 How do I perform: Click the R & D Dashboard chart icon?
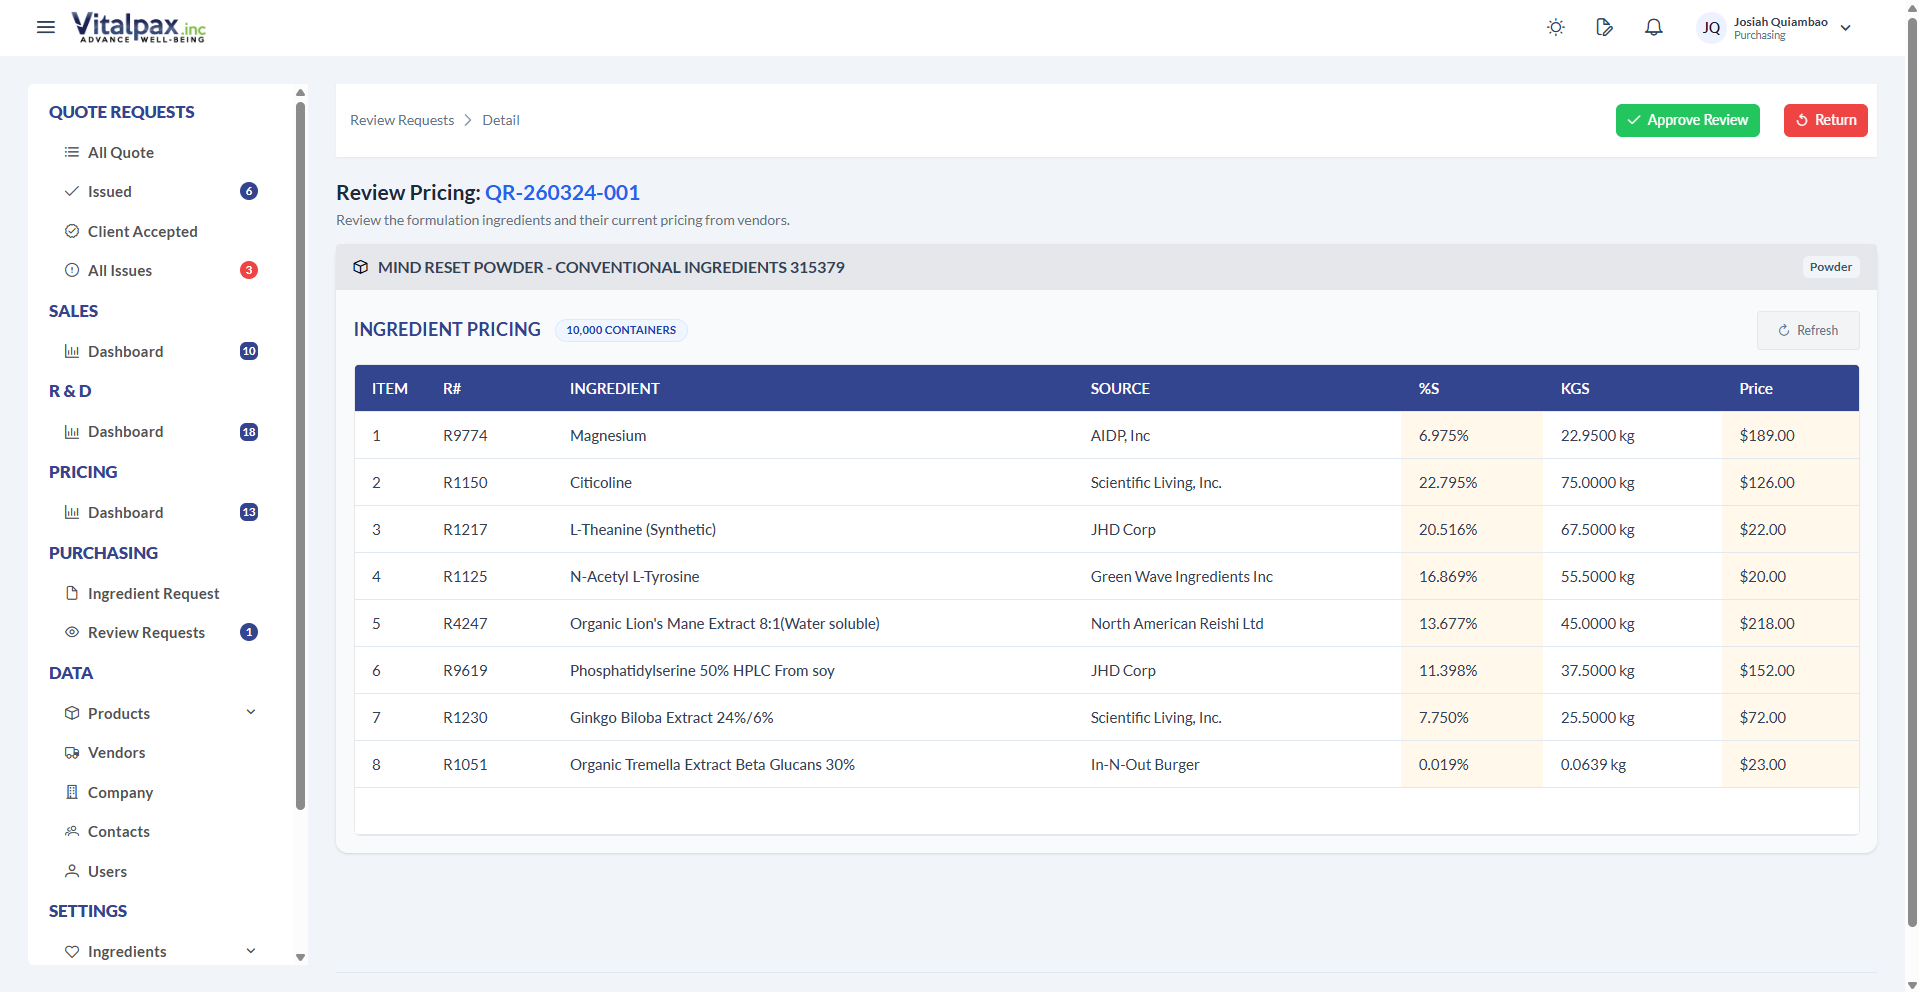pos(72,432)
